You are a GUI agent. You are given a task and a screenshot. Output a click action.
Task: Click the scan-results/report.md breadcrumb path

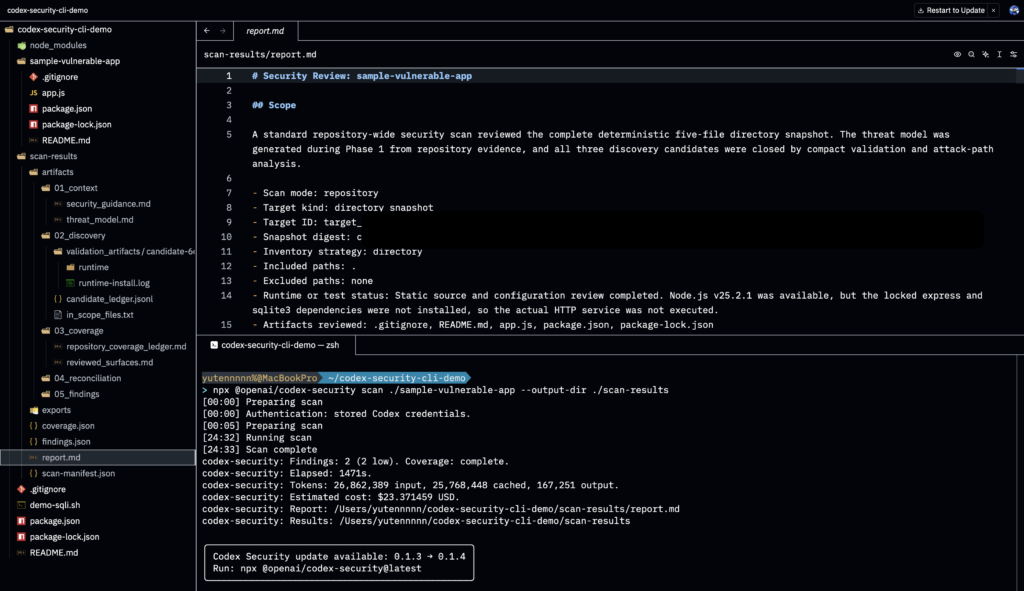tap(260, 55)
